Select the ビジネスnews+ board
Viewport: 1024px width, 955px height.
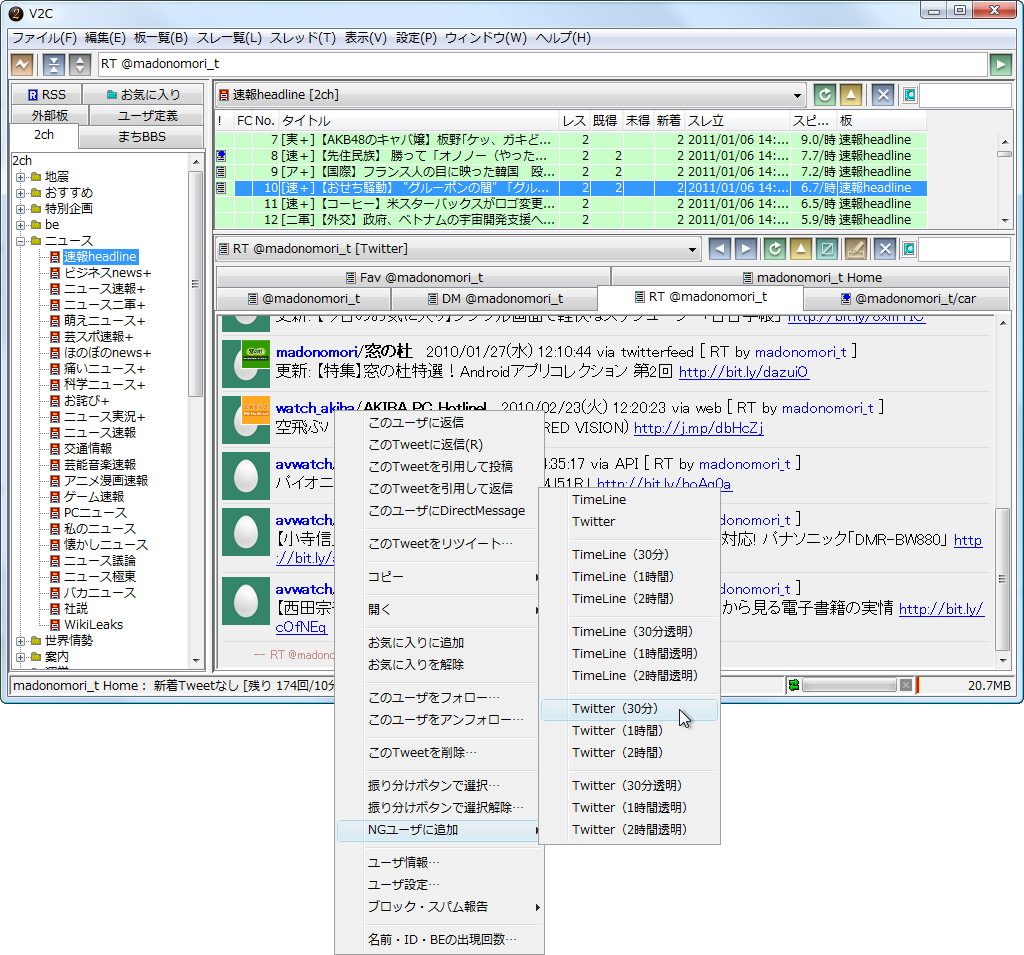coord(107,273)
